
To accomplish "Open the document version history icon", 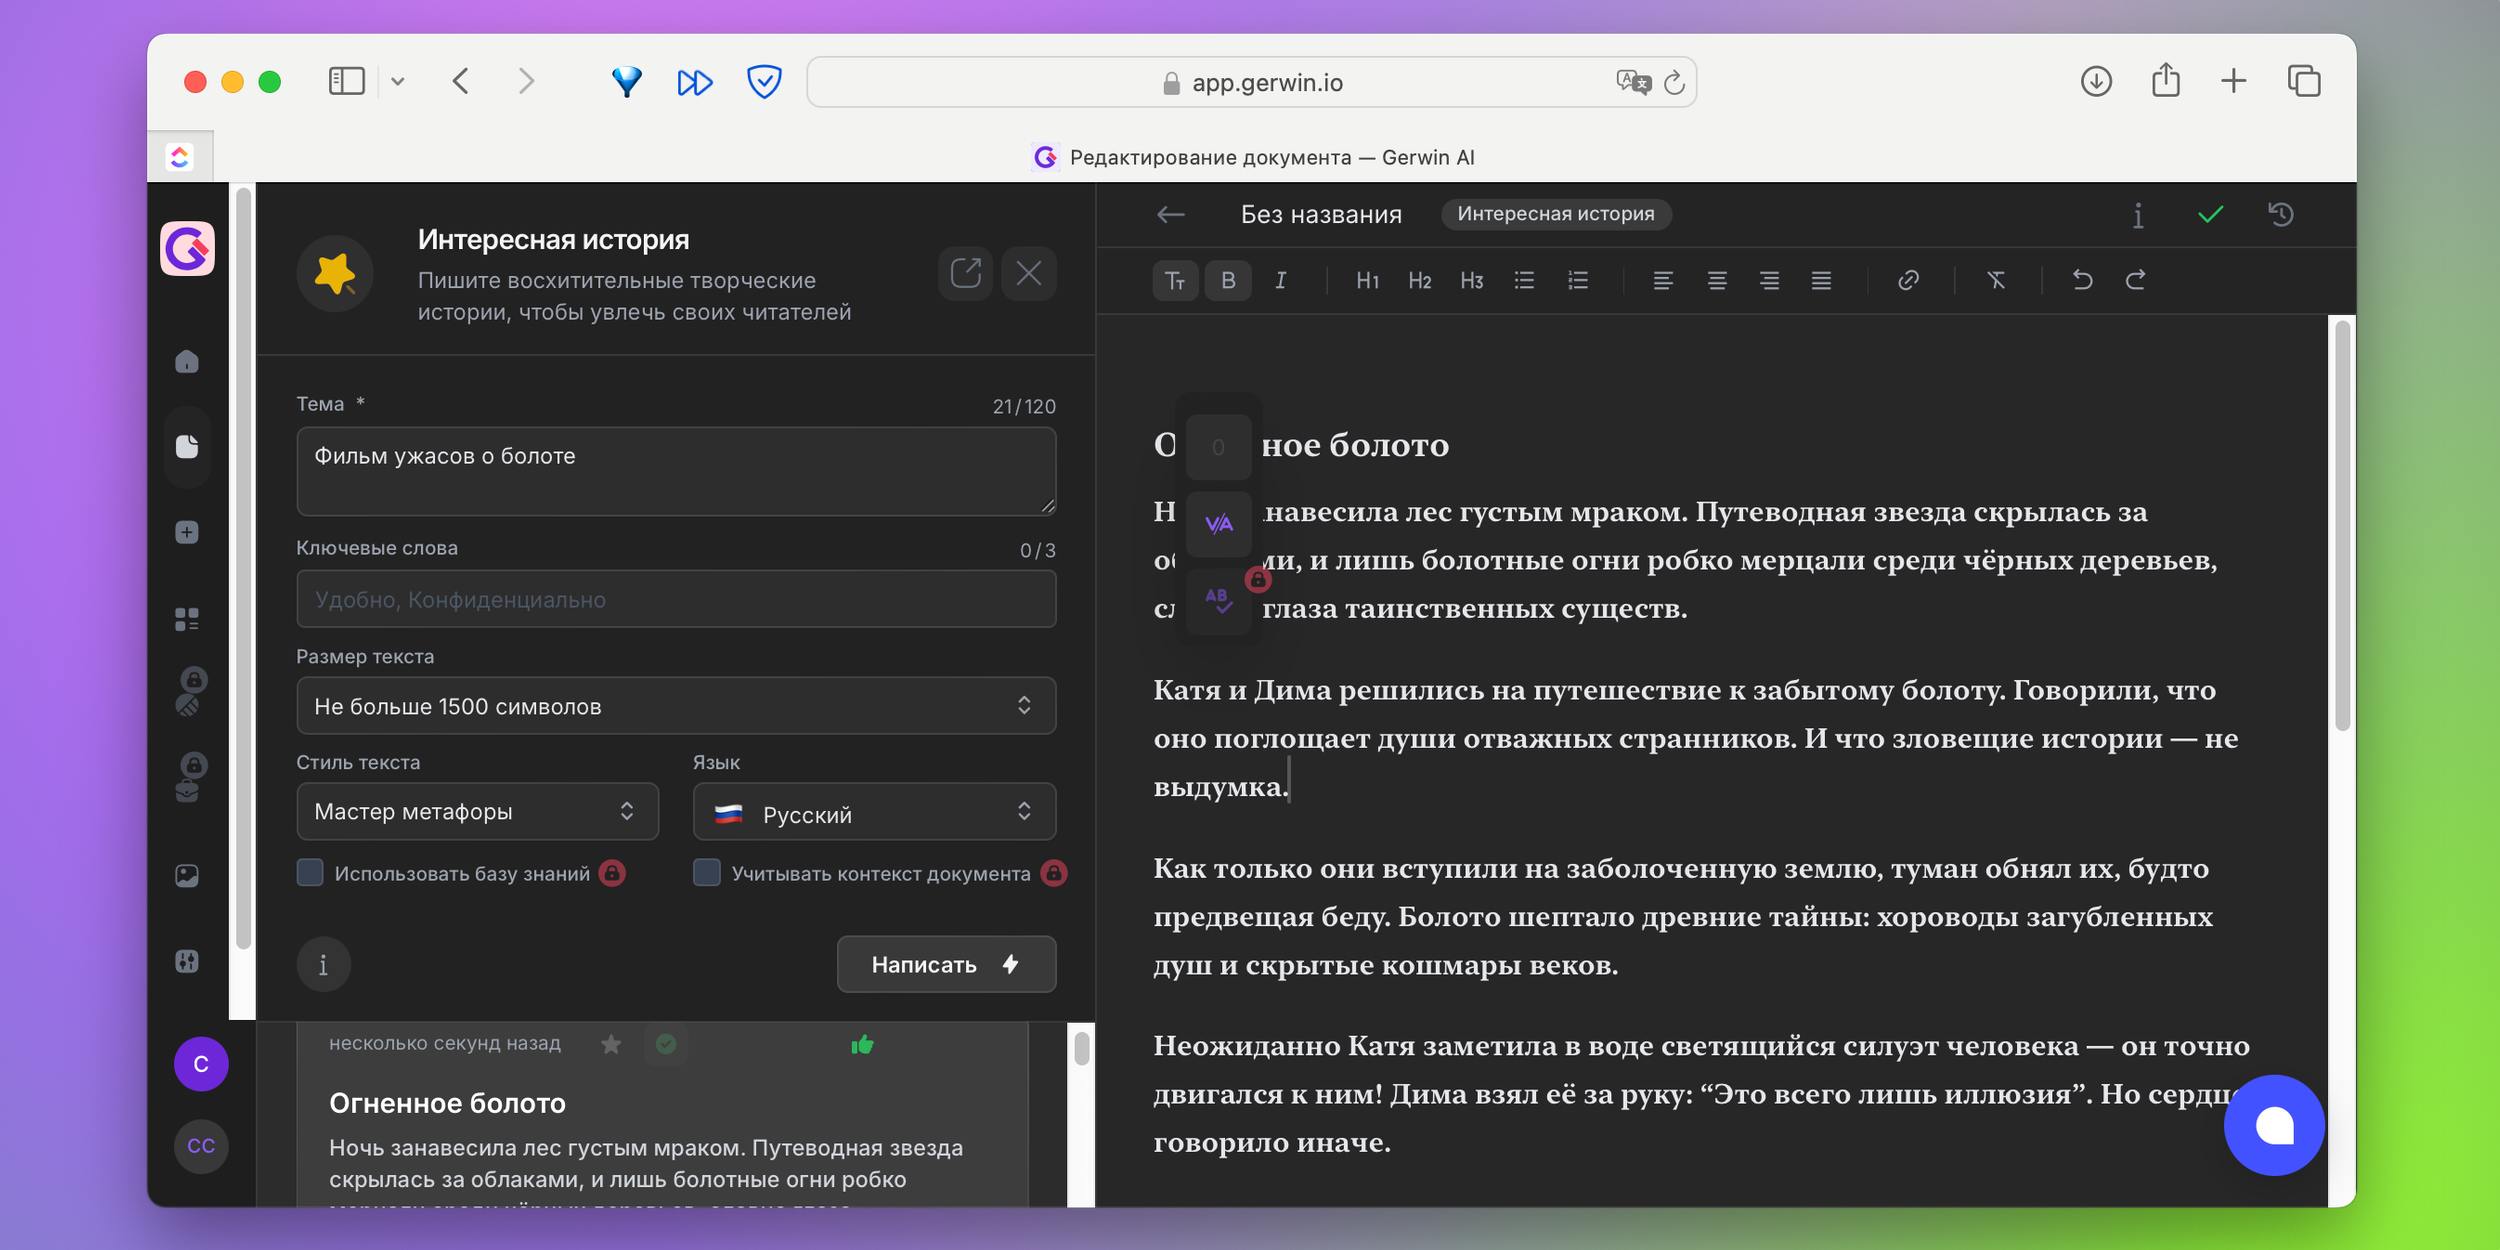I will click(2281, 215).
